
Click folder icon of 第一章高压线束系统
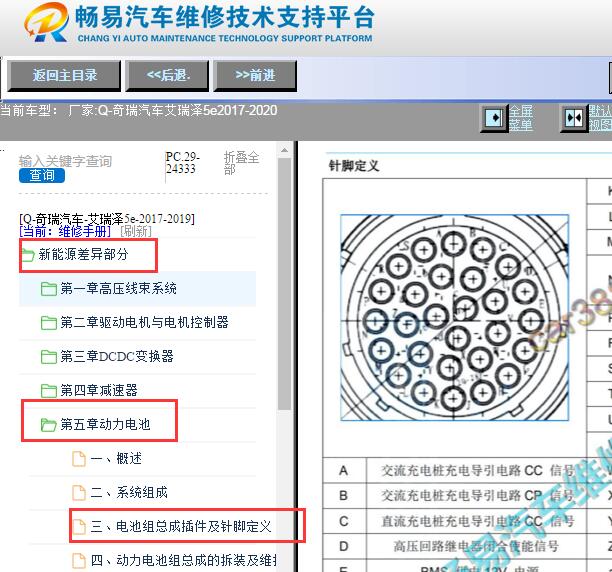48,289
